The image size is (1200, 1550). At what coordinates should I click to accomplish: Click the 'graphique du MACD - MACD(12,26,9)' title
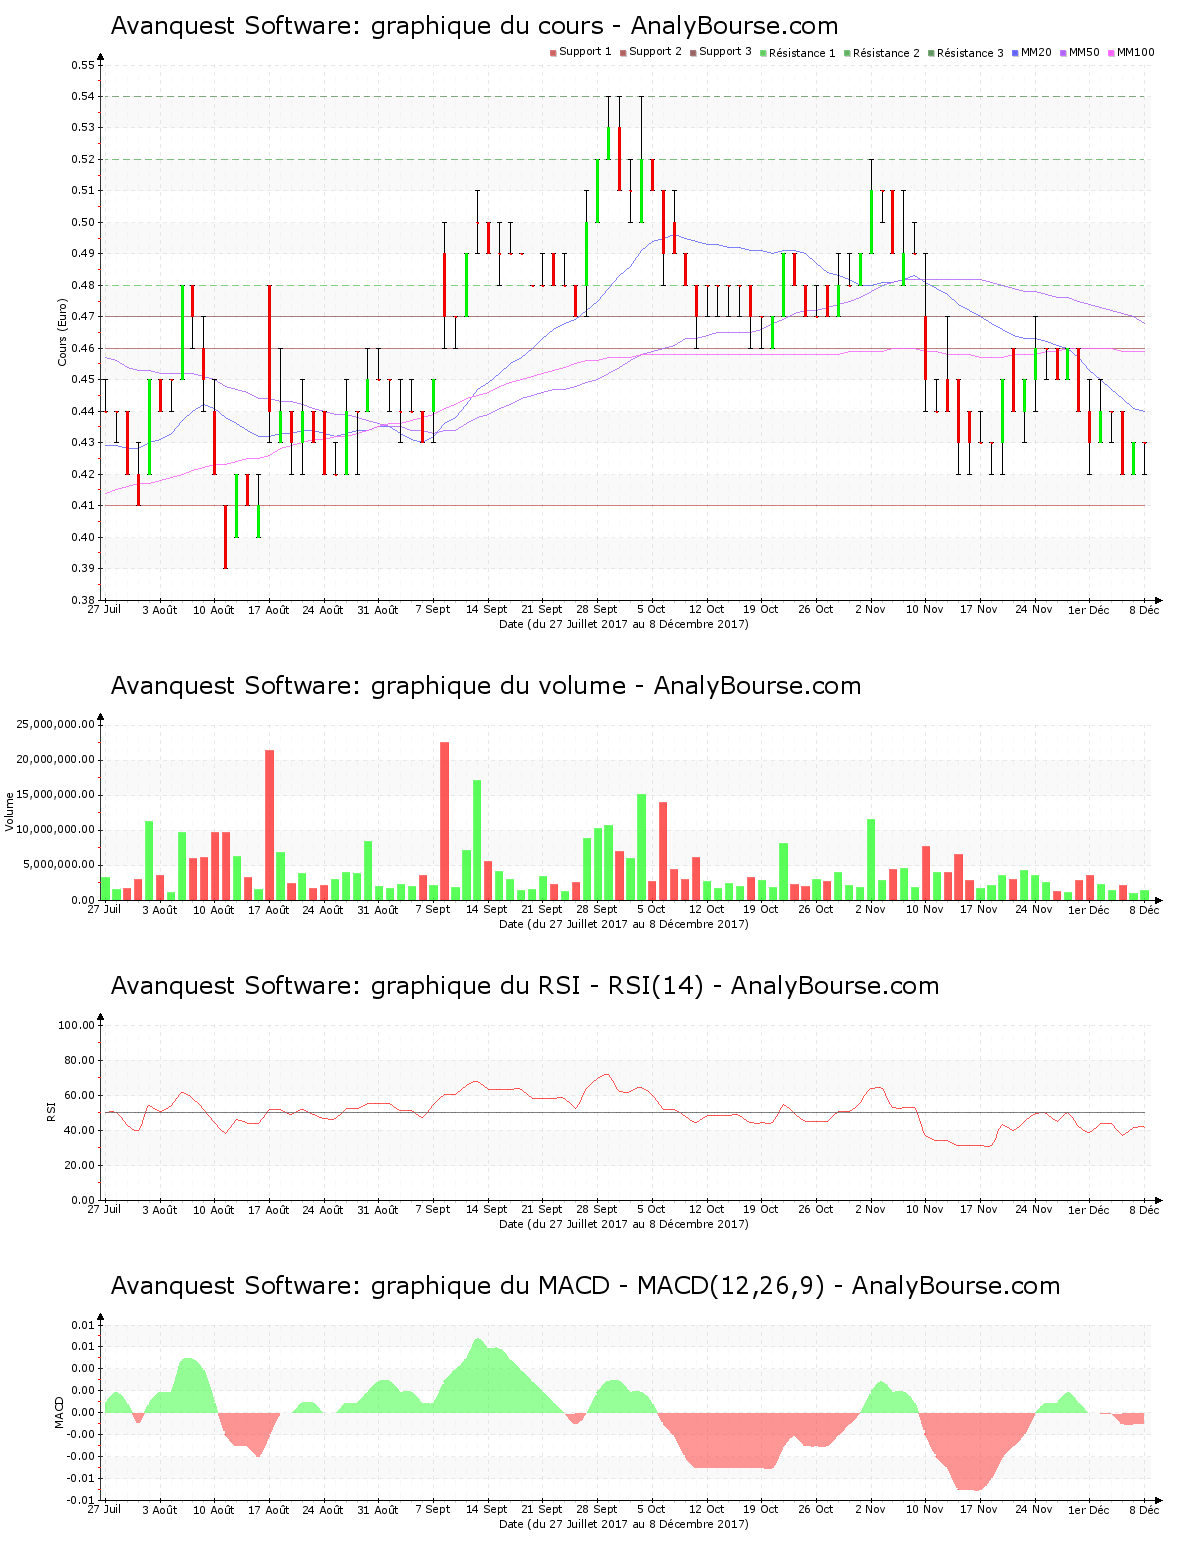[x=585, y=1286]
